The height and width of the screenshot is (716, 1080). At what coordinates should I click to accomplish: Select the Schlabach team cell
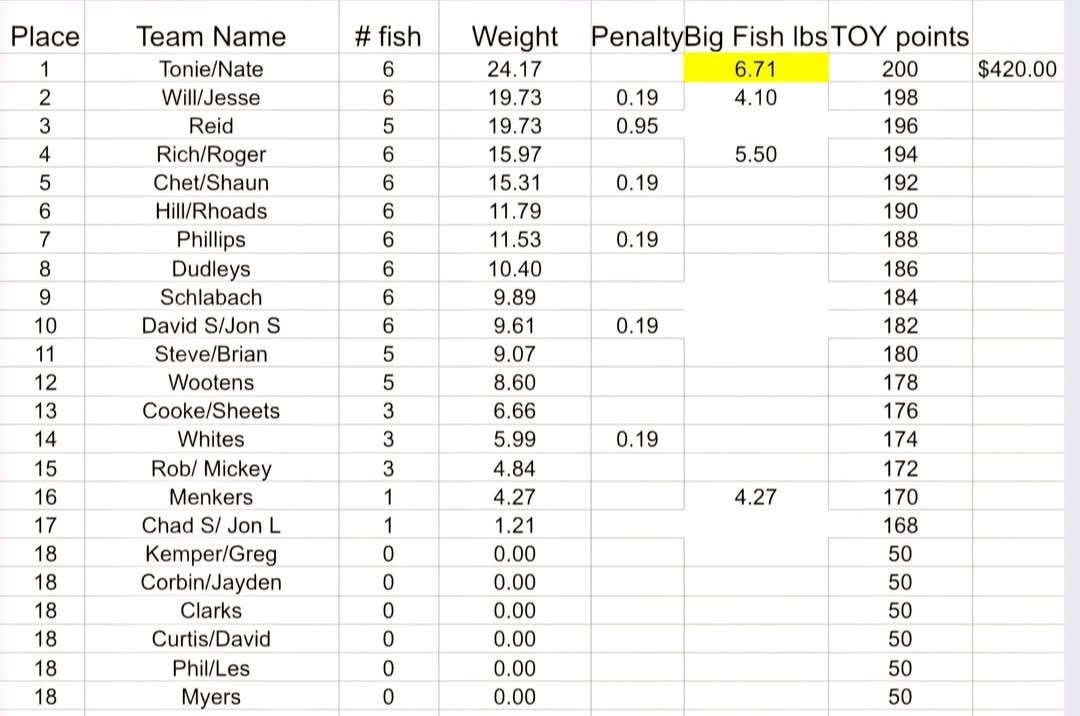[x=211, y=297]
